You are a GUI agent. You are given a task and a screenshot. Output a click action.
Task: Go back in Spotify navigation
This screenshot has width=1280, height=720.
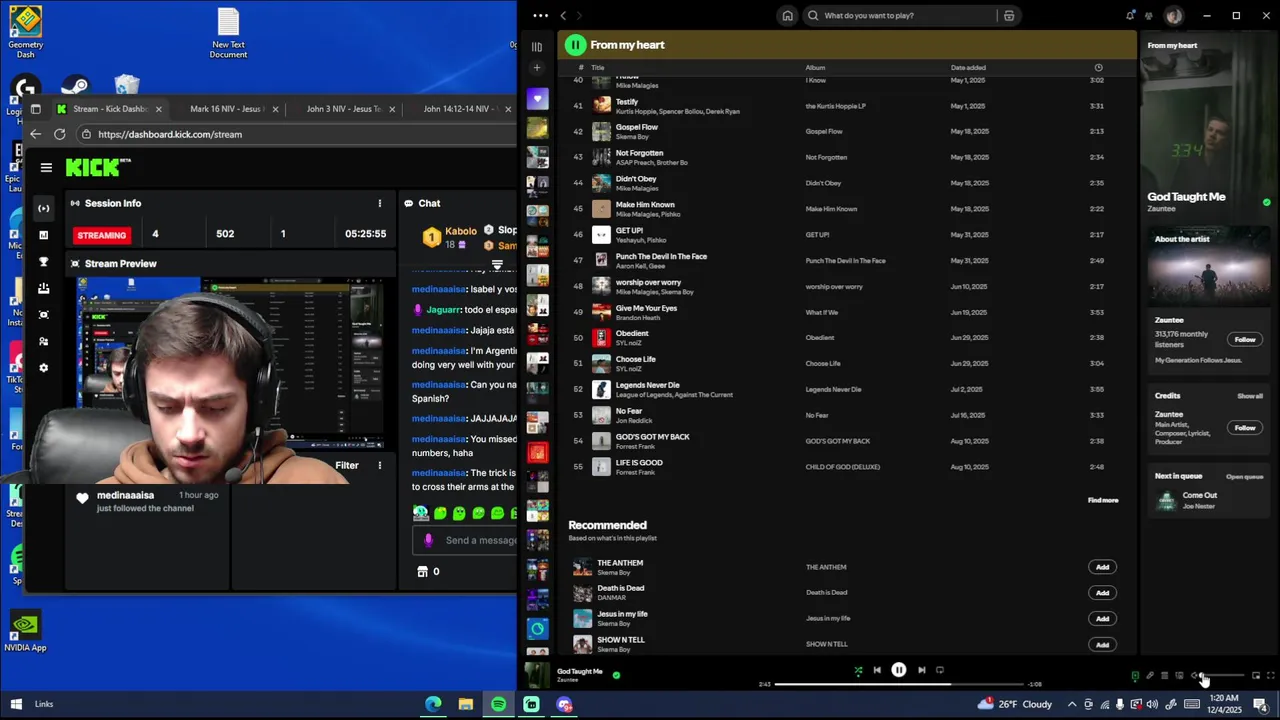[x=563, y=15]
